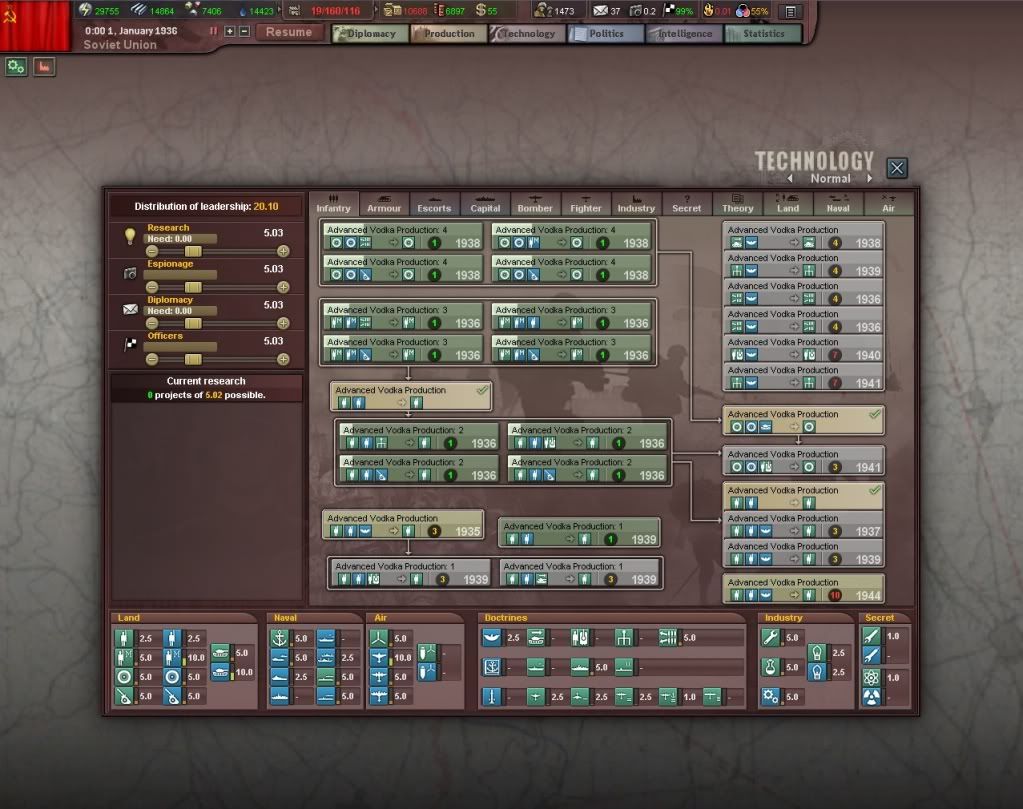This screenshot has width=1023, height=809.
Task: Open the menu icon at top right
Action: click(790, 12)
